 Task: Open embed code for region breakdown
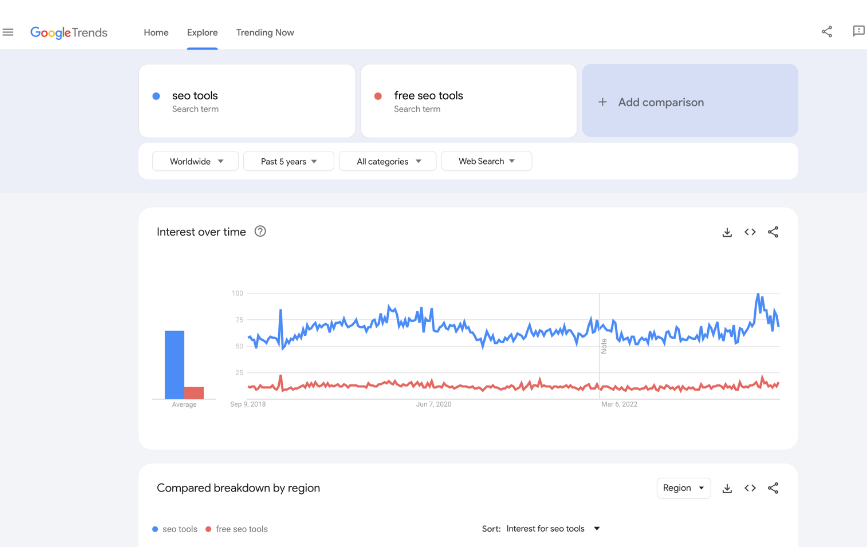(x=750, y=488)
